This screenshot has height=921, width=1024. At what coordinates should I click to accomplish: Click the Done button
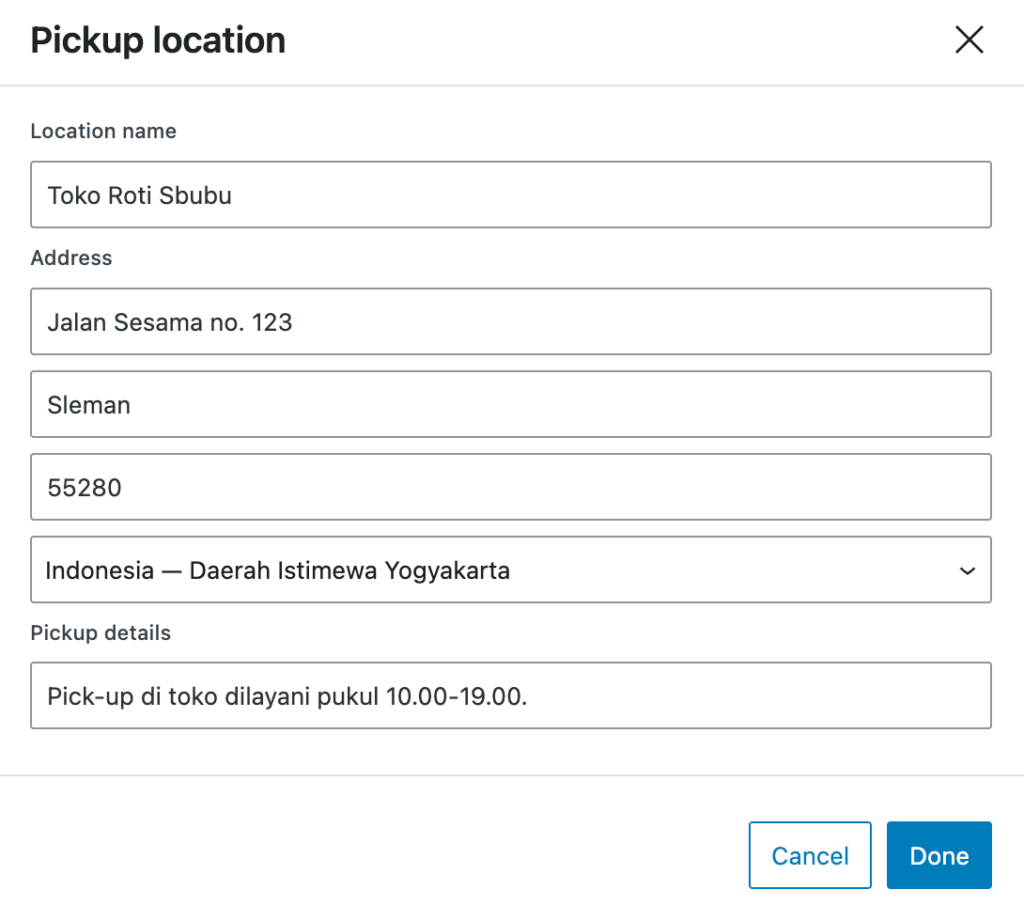(938, 855)
